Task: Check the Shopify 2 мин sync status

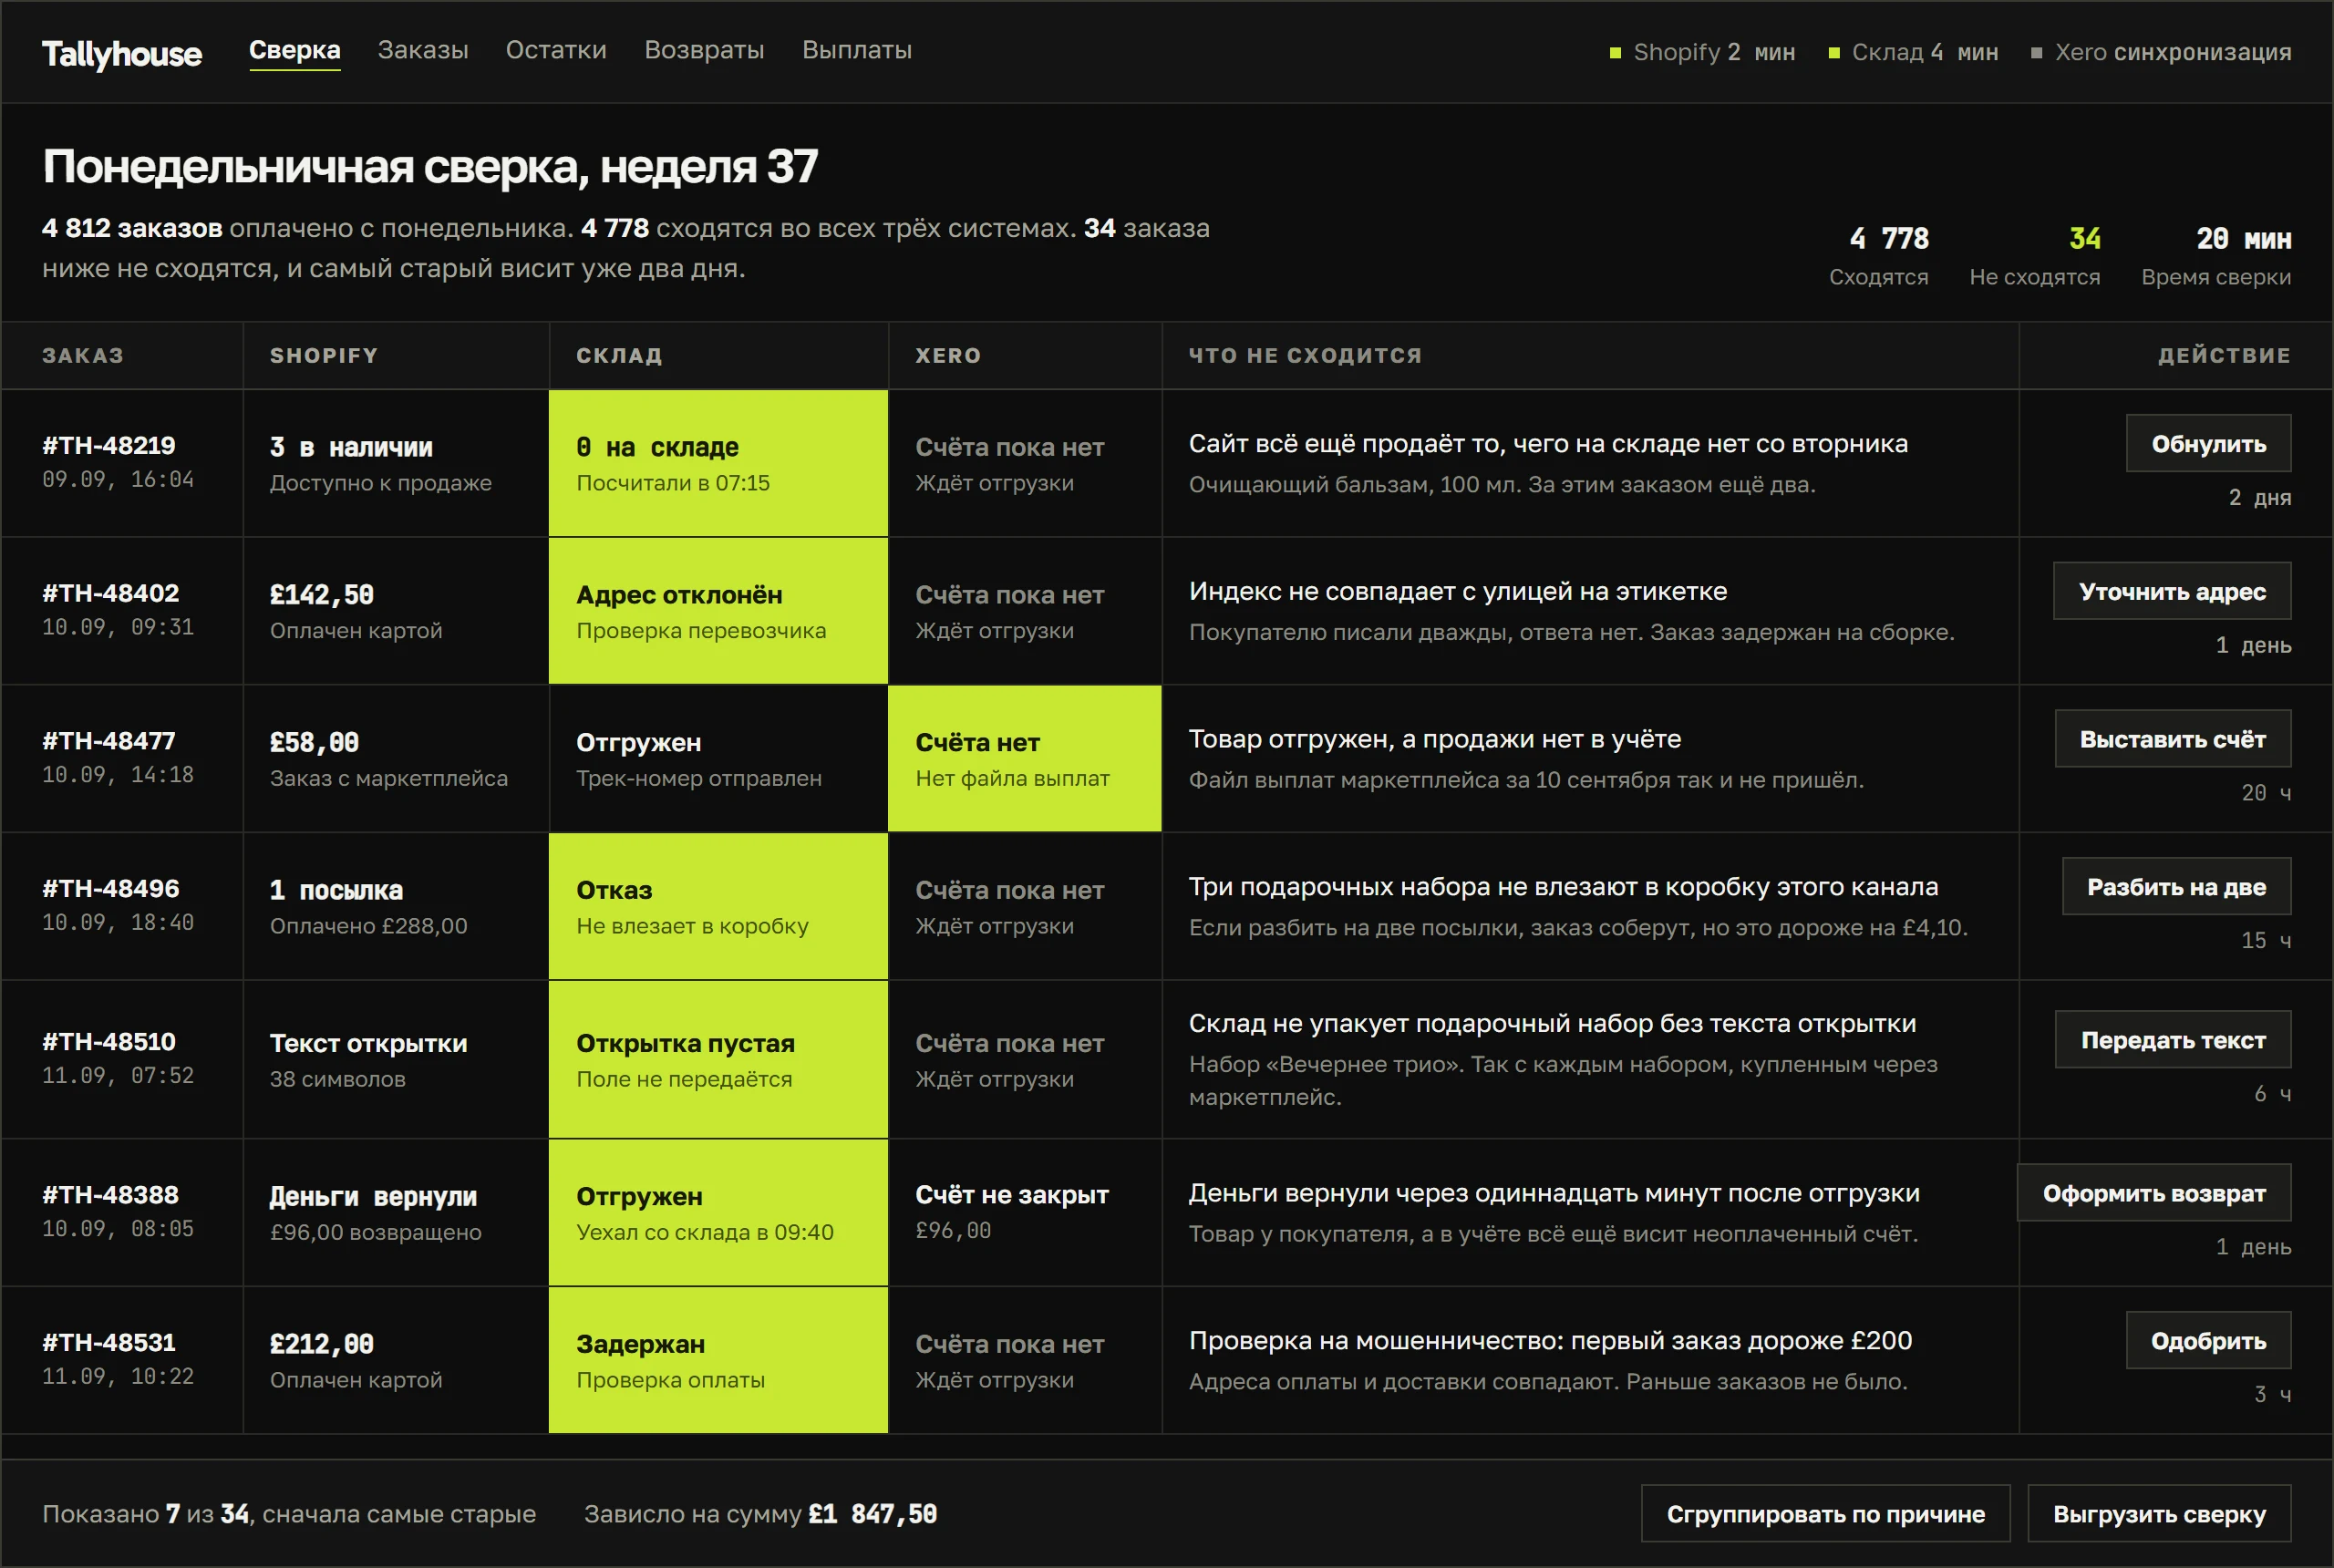Action: coord(1702,52)
